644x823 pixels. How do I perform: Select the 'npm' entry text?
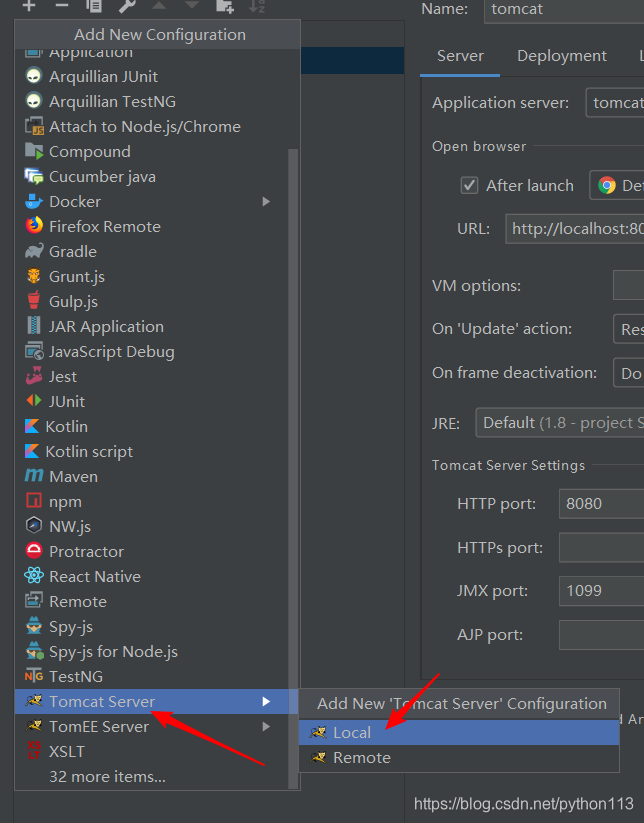point(65,502)
